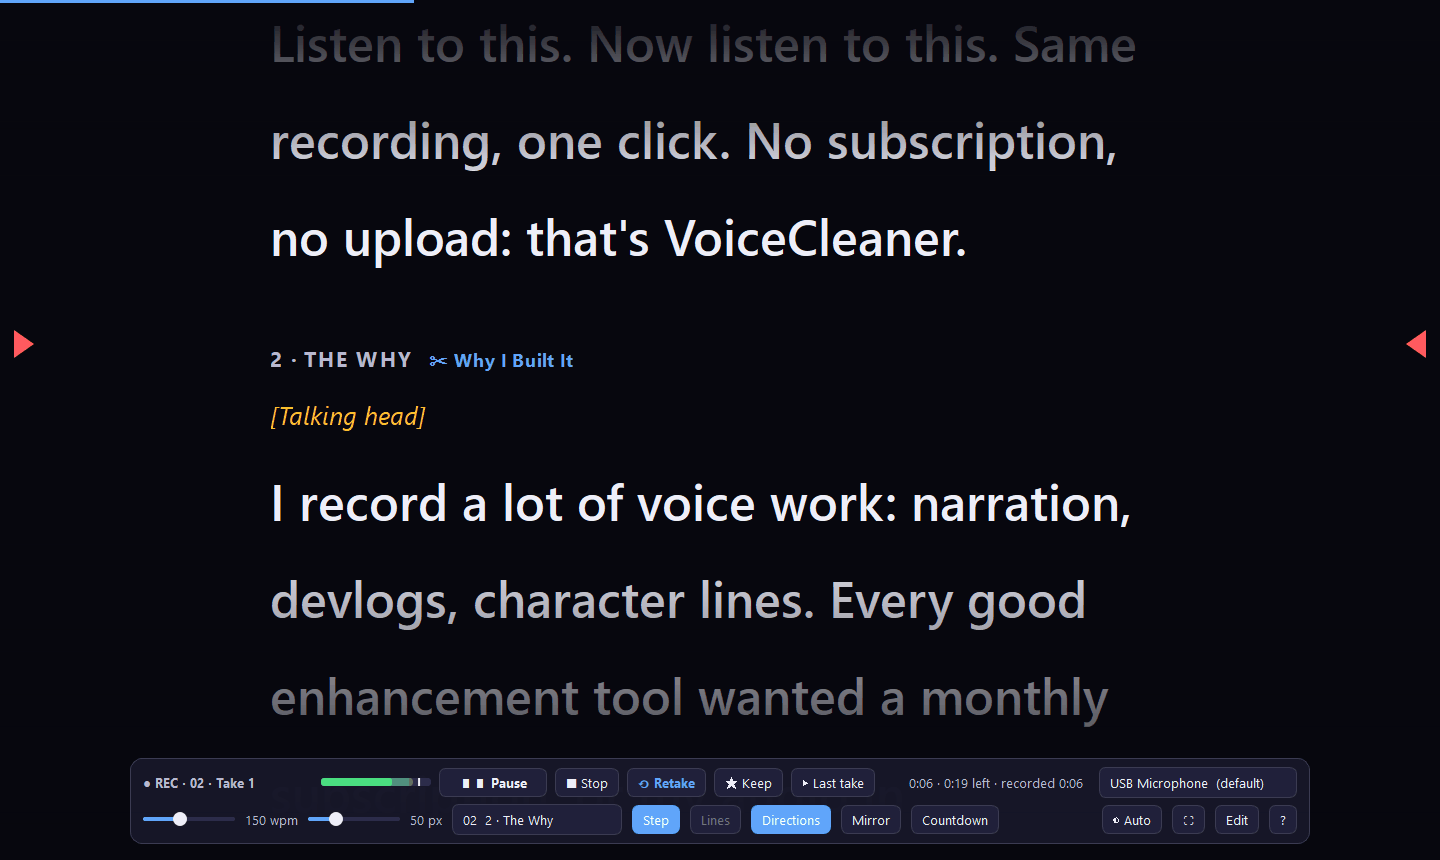Toggle Step scrolling mode

(x=656, y=820)
